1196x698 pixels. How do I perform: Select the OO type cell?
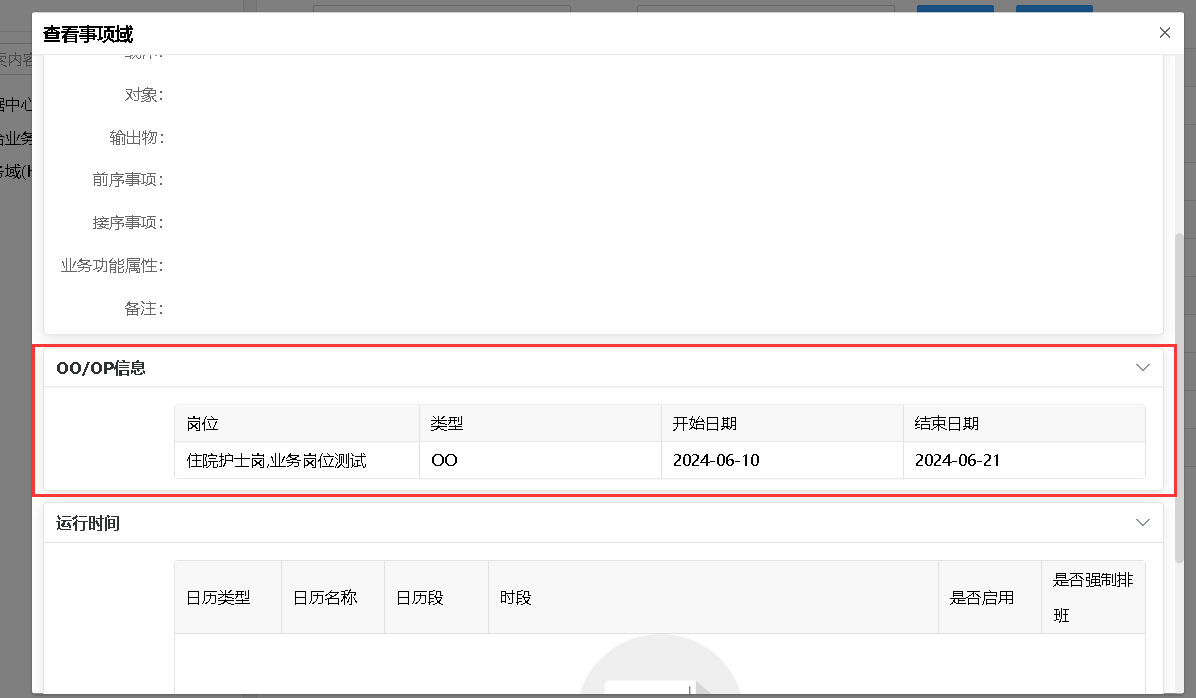(444, 461)
